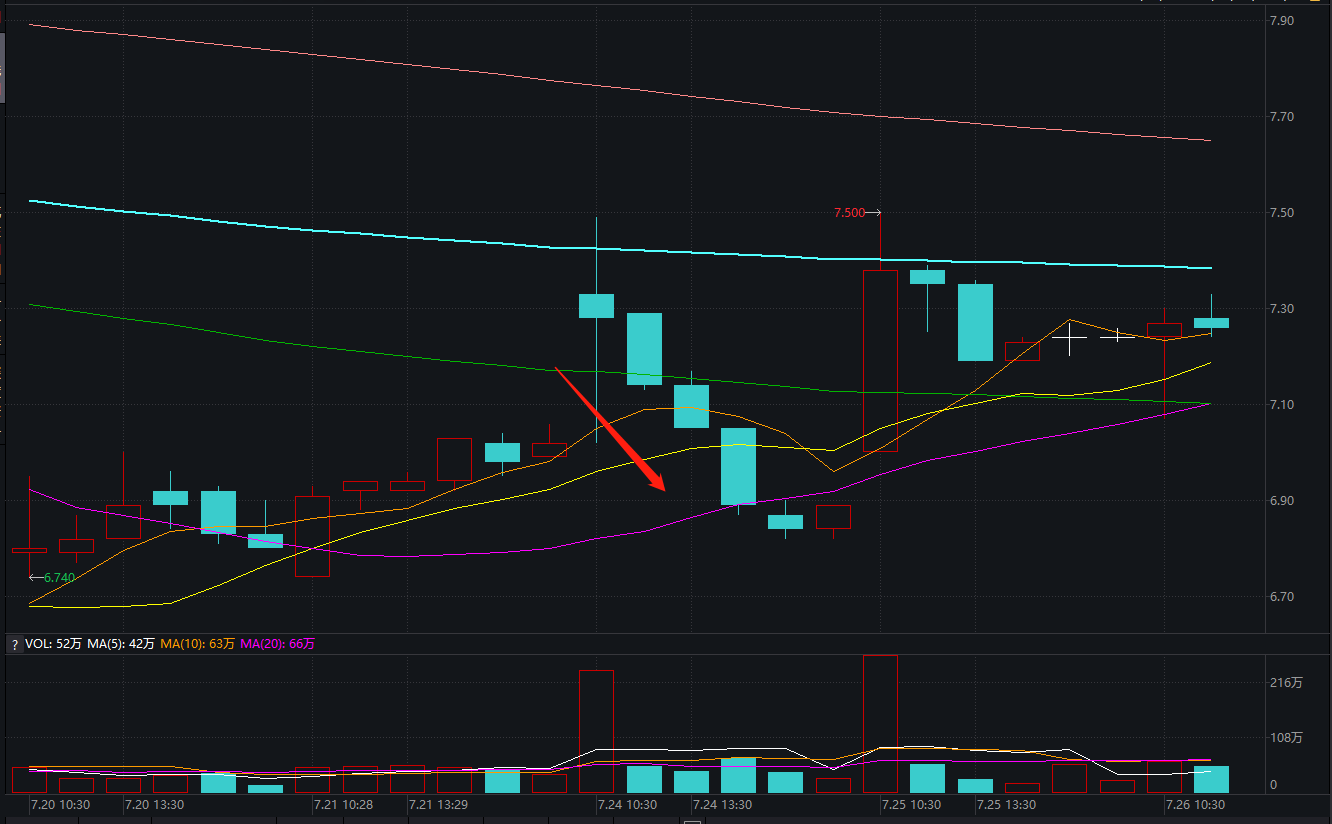Select the white MA(5): 42万 volume label
The width and height of the screenshot is (1332, 824).
(x=121, y=645)
